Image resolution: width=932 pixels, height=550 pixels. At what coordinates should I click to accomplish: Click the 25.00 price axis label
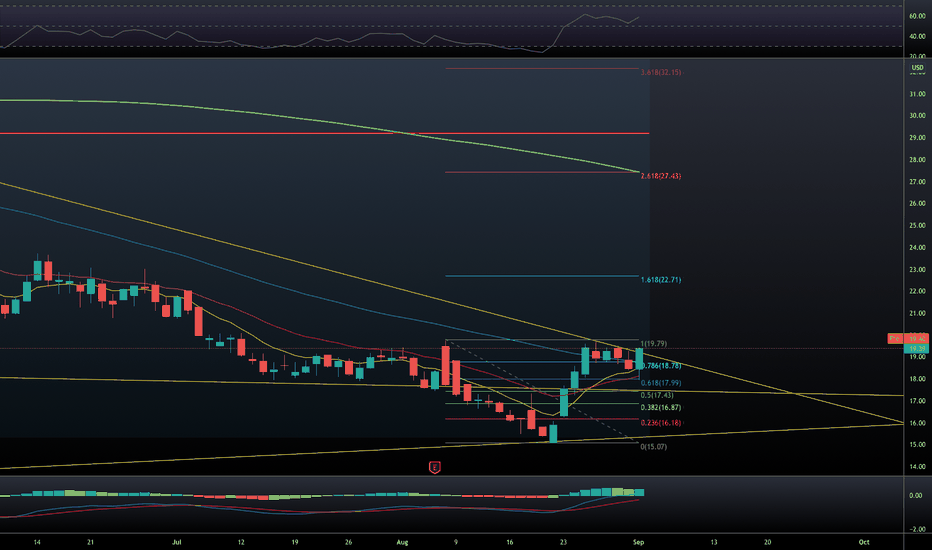[917, 225]
